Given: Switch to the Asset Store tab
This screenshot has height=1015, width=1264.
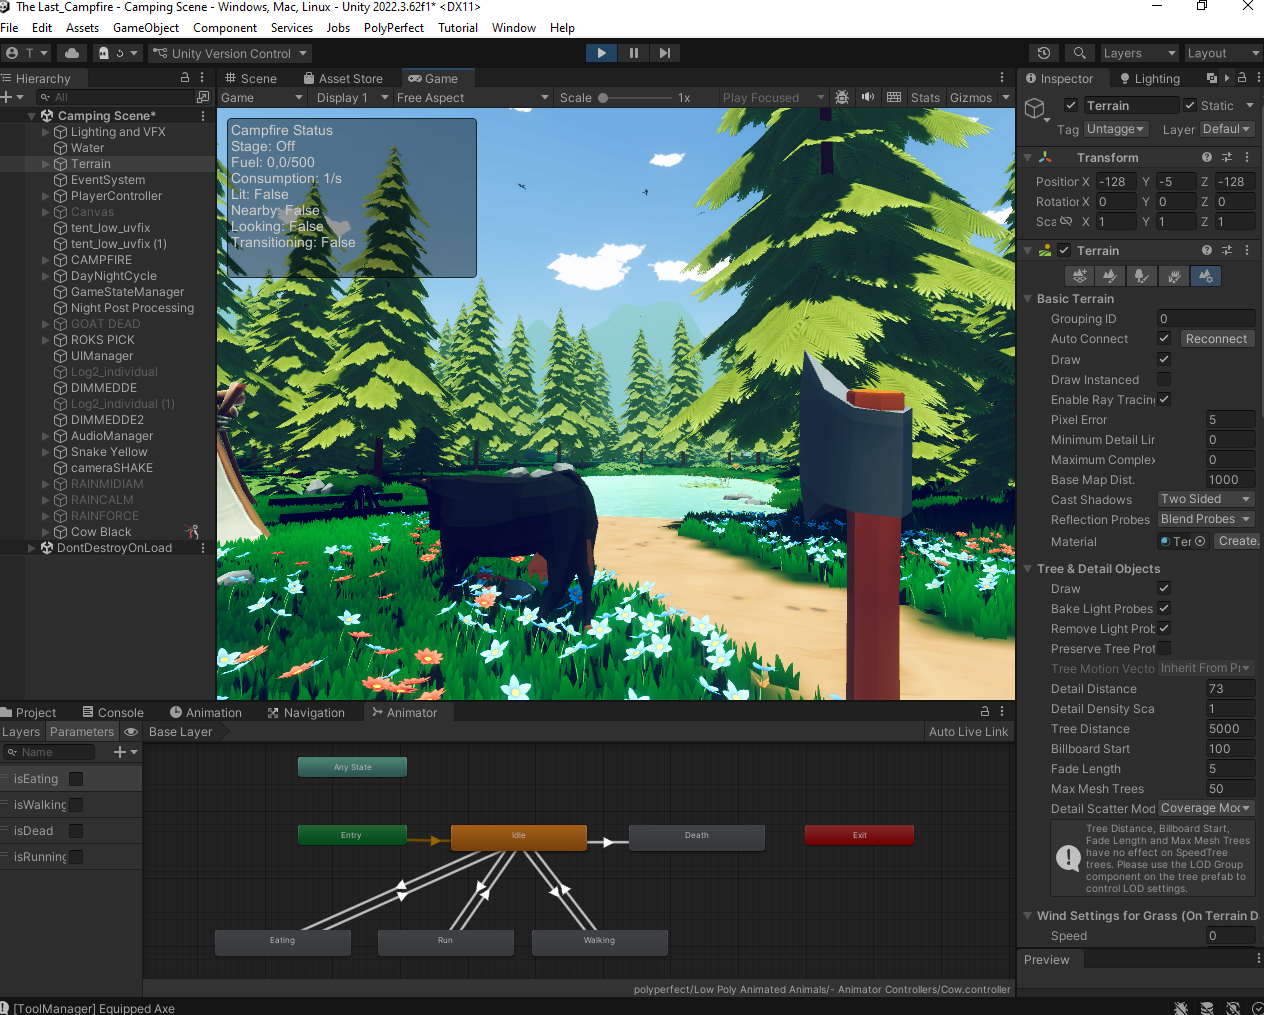Looking at the screenshot, I should [343, 78].
